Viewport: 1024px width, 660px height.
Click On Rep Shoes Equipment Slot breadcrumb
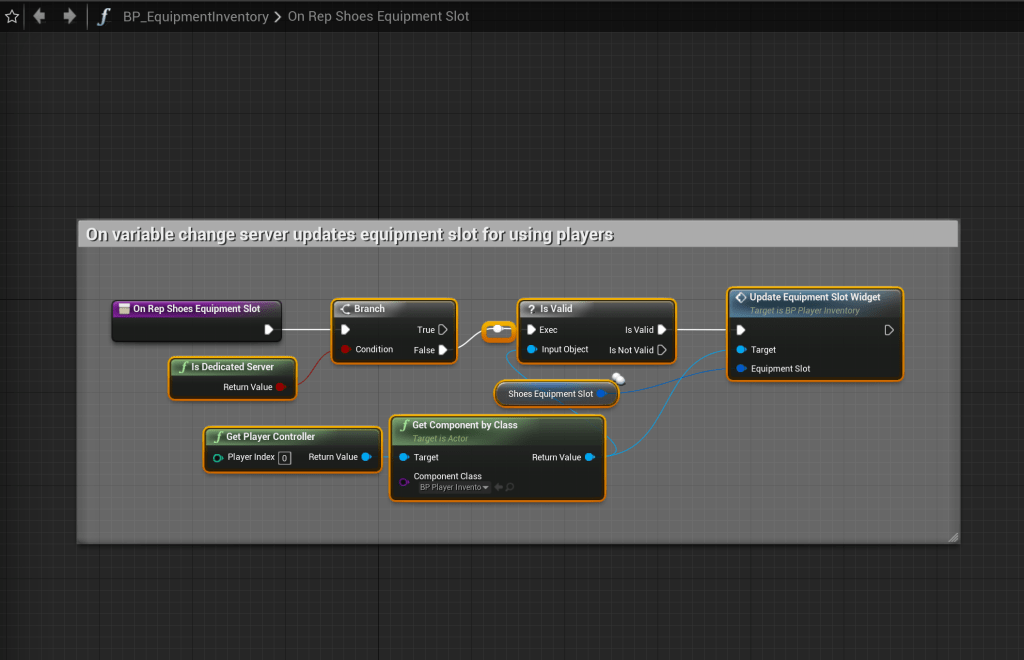click(x=380, y=16)
